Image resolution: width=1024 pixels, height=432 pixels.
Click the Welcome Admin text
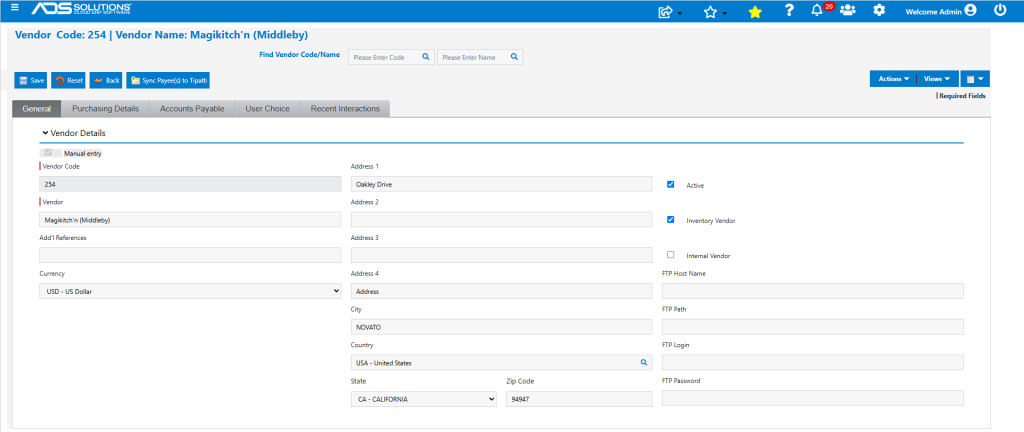point(934,11)
